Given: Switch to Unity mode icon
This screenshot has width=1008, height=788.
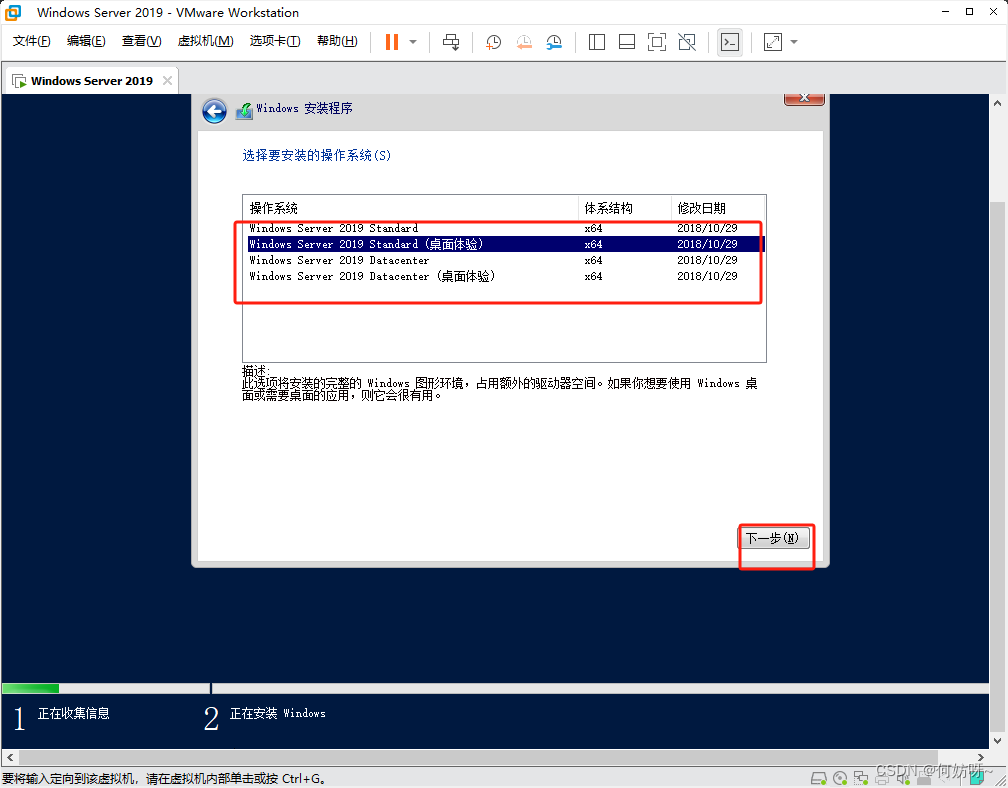Looking at the screenshot, I should click(x=687, y=42).
